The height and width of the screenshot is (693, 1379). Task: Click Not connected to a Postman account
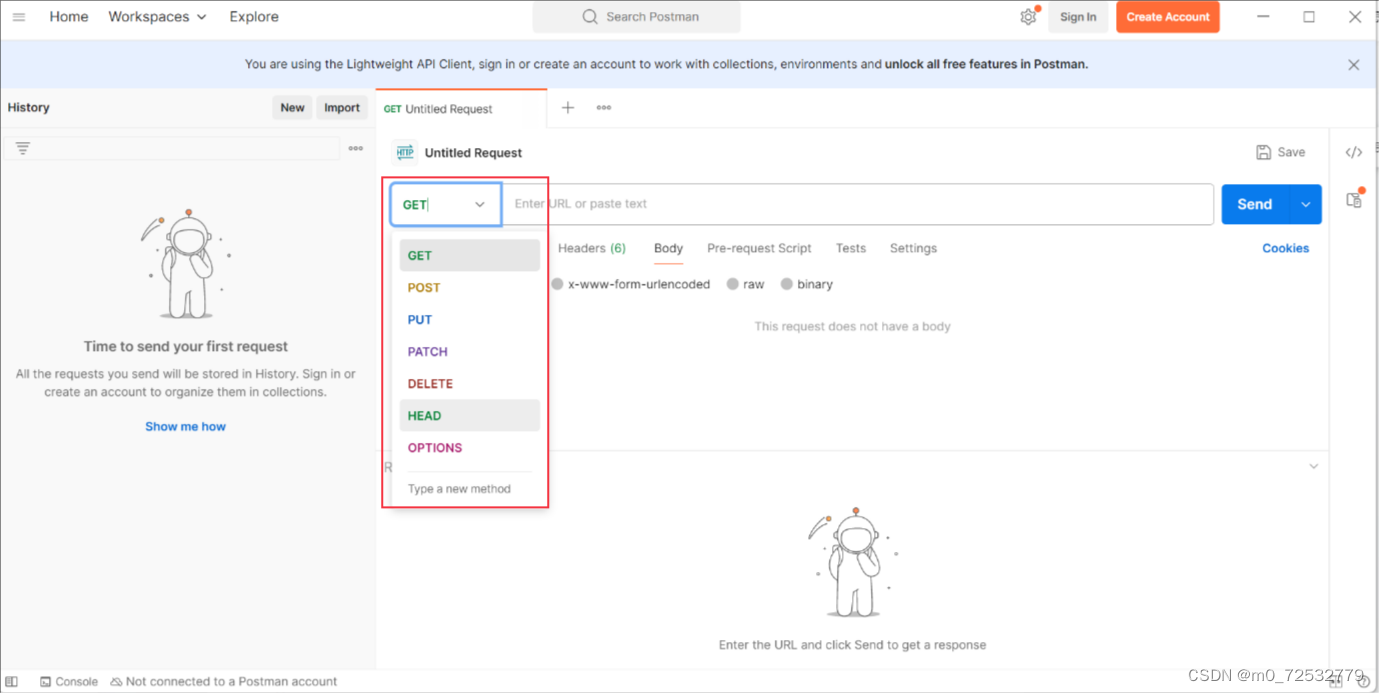pyautogui.click(x=224, y=682)
